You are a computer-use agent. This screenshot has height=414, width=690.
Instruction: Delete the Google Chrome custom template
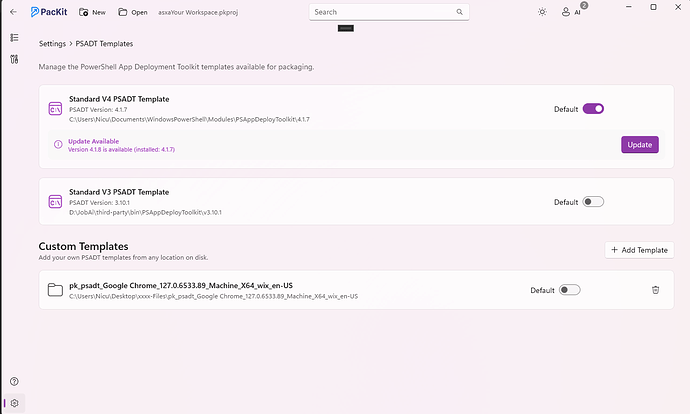[655, 290]
